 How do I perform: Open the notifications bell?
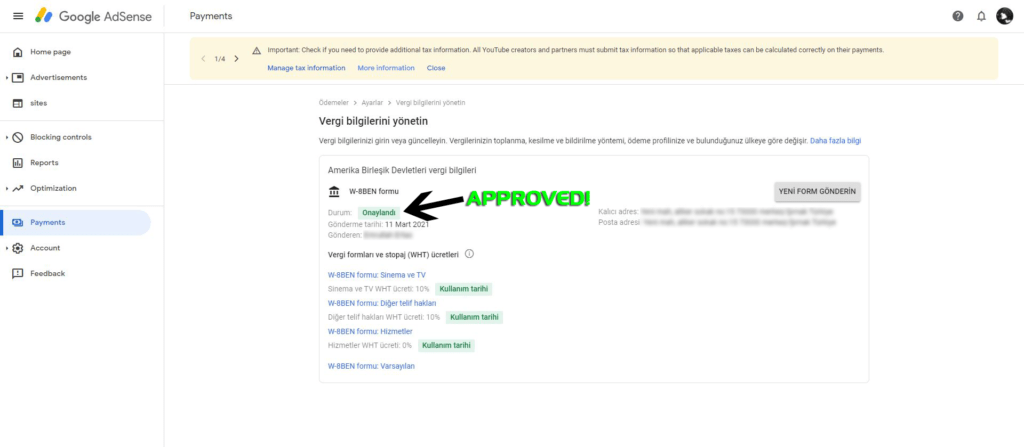tap(981, 16)
